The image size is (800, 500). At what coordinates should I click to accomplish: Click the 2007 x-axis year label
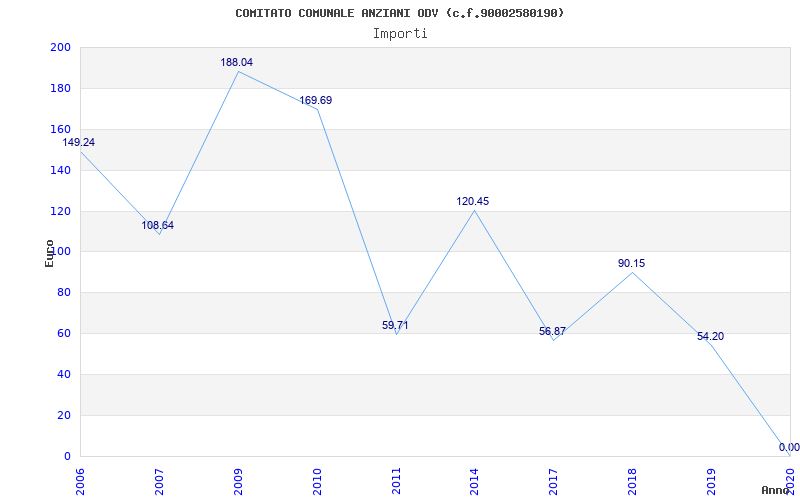[x=159, y=482]
